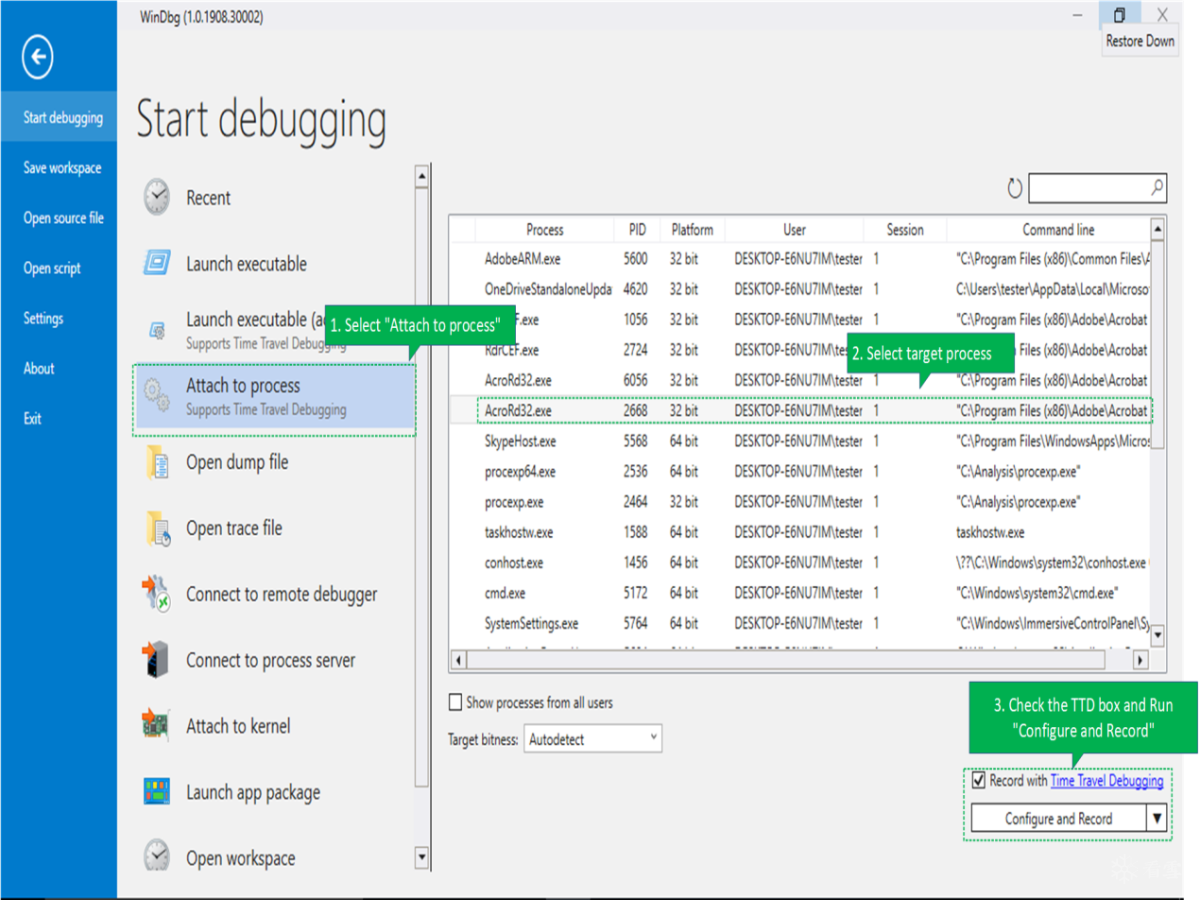Screen dimensions: 1200x900
Task: Open Save workspace in the sidebar
Action: pos(63,168)
